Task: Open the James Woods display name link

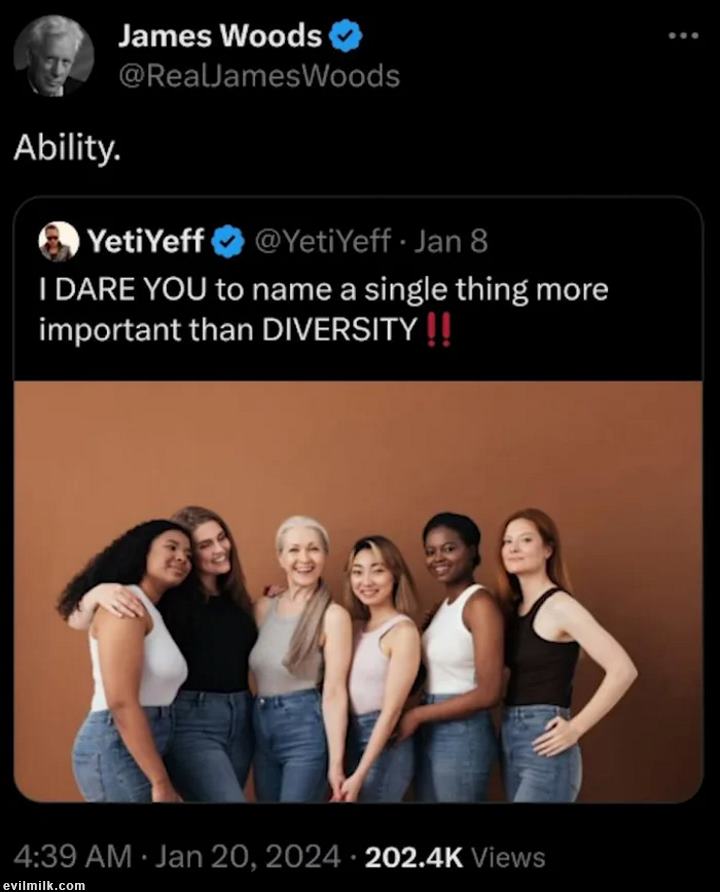Action: tap(220, 38)
